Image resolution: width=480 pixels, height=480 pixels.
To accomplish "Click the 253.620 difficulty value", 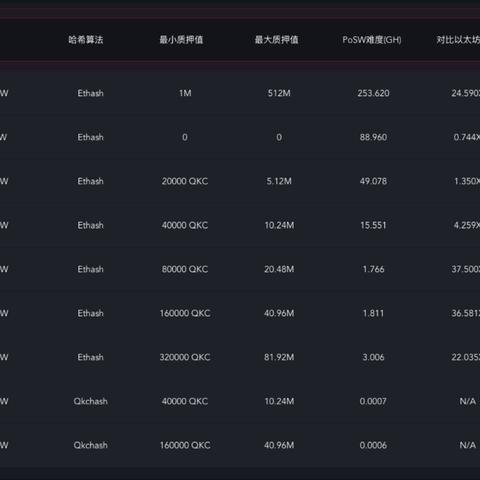I will pyautogui.click(x=373, y=93).
